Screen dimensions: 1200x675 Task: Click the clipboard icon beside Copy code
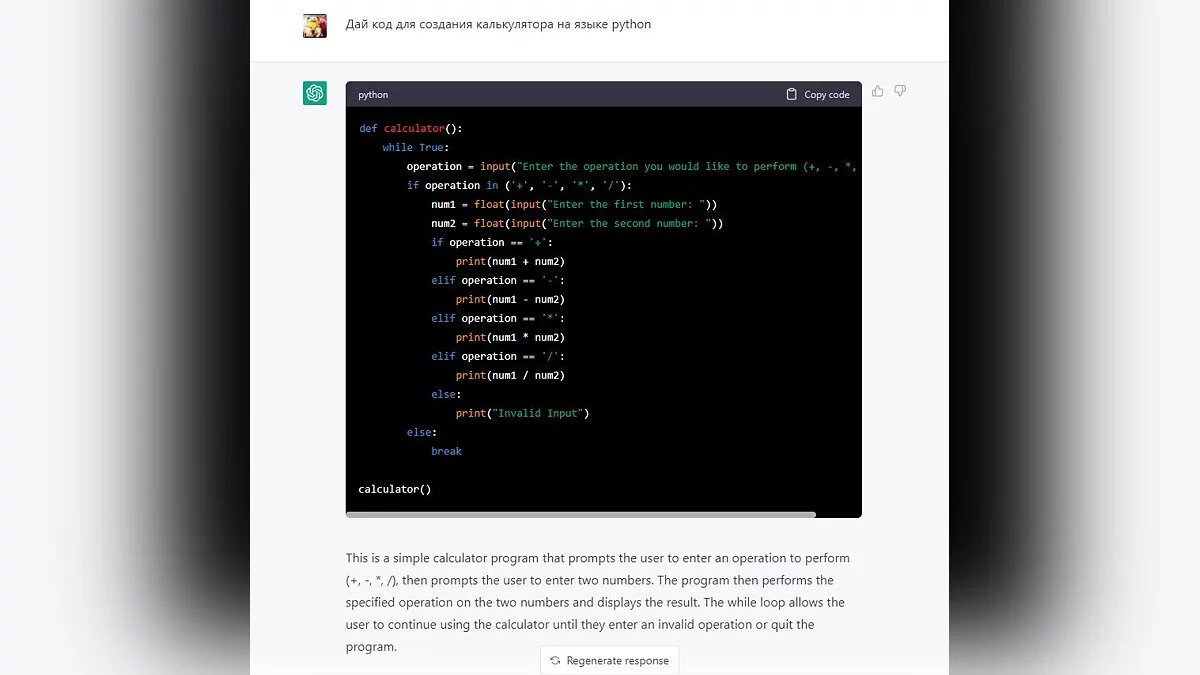tap(792, 94)
